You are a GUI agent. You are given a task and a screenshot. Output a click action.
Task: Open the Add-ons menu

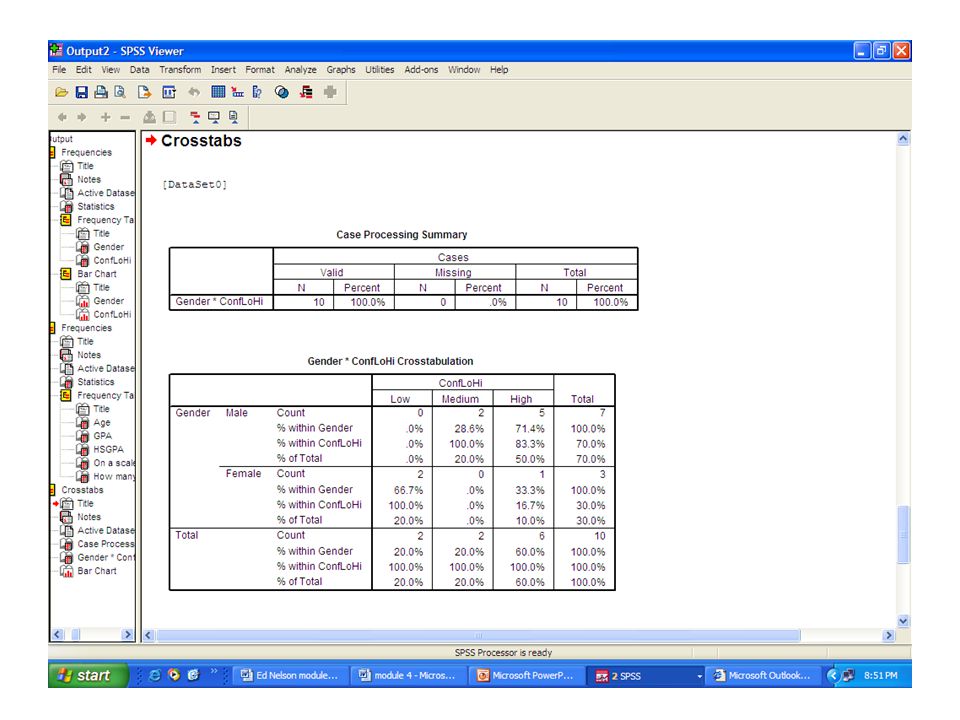421,70
